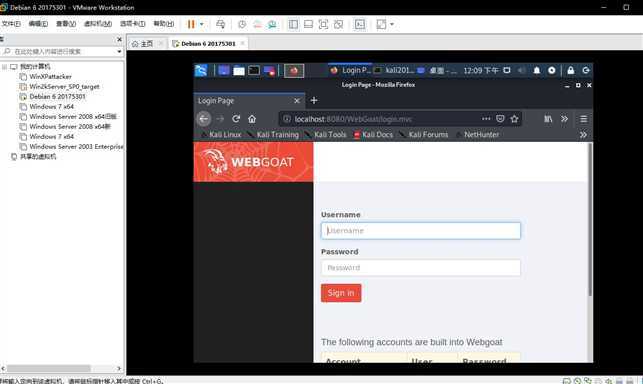Click the Firefox address bar URL
Viewport: 643px width, 384px height.
coord(353,119)
